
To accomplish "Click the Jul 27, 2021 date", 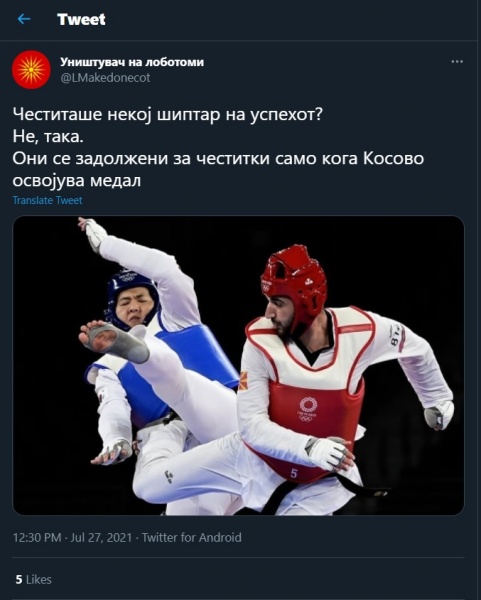I will click(101, 538).
